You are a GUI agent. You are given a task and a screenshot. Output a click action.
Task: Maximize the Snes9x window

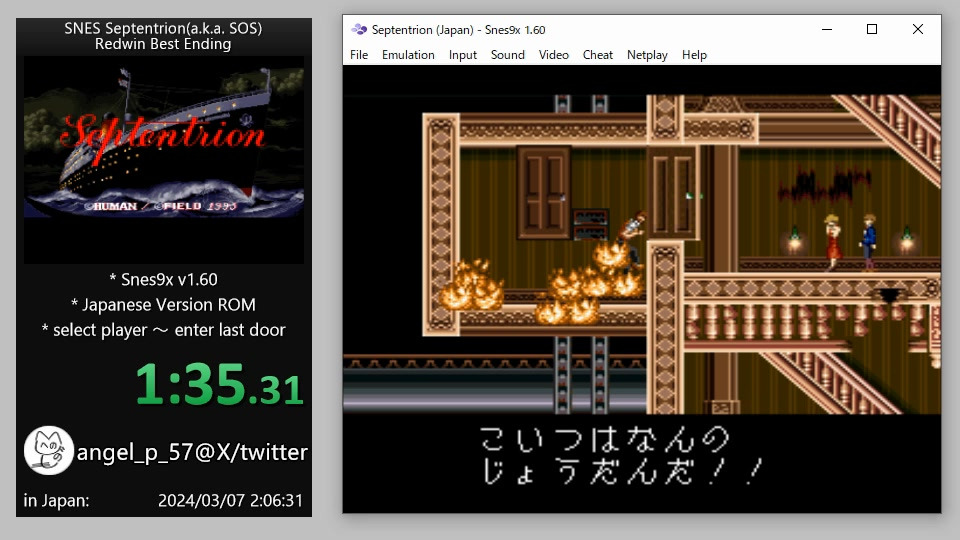point(872,29)
